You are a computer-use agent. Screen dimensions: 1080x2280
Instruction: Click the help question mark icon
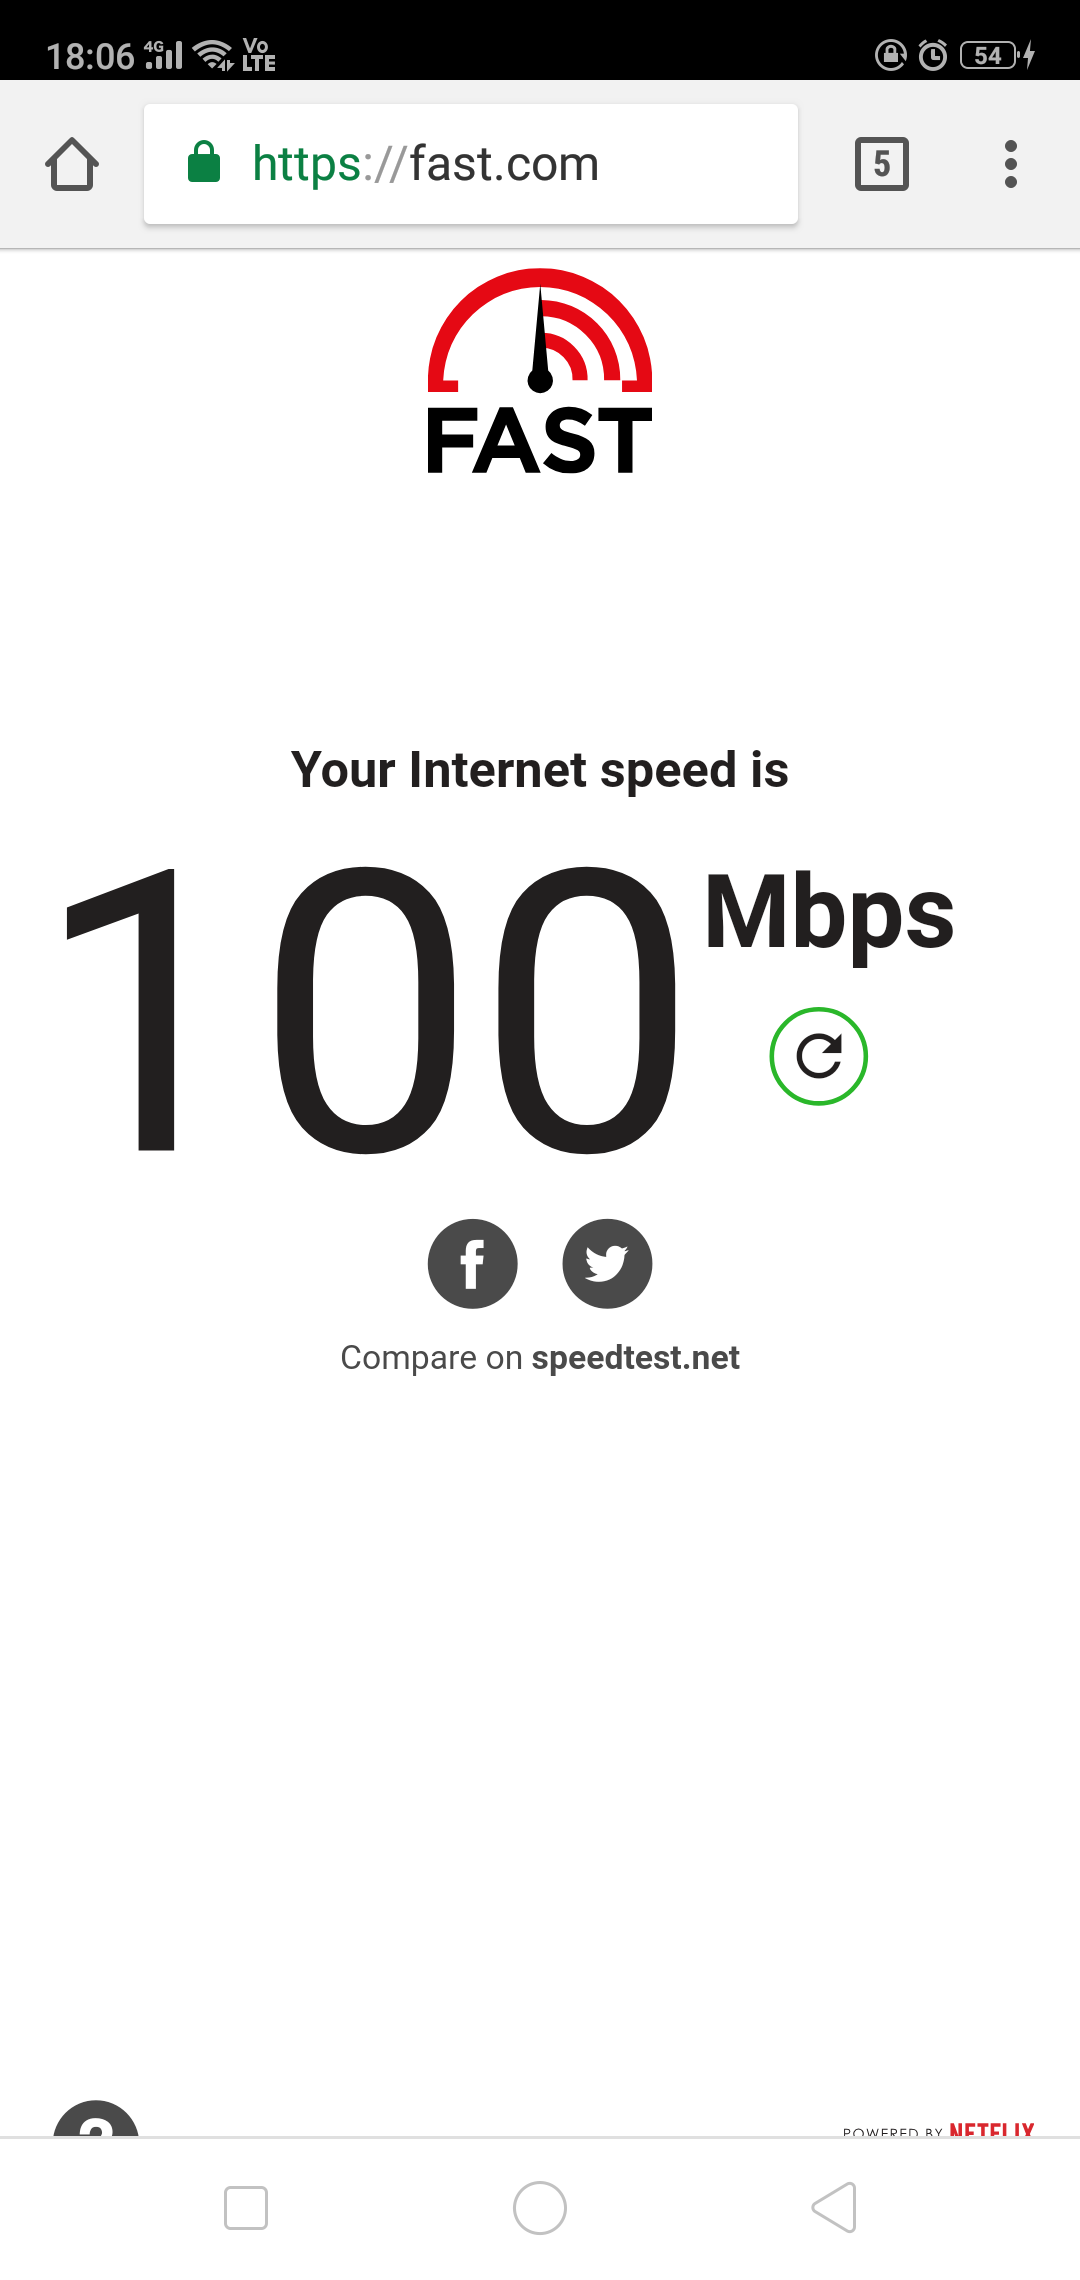[96, 2118]
